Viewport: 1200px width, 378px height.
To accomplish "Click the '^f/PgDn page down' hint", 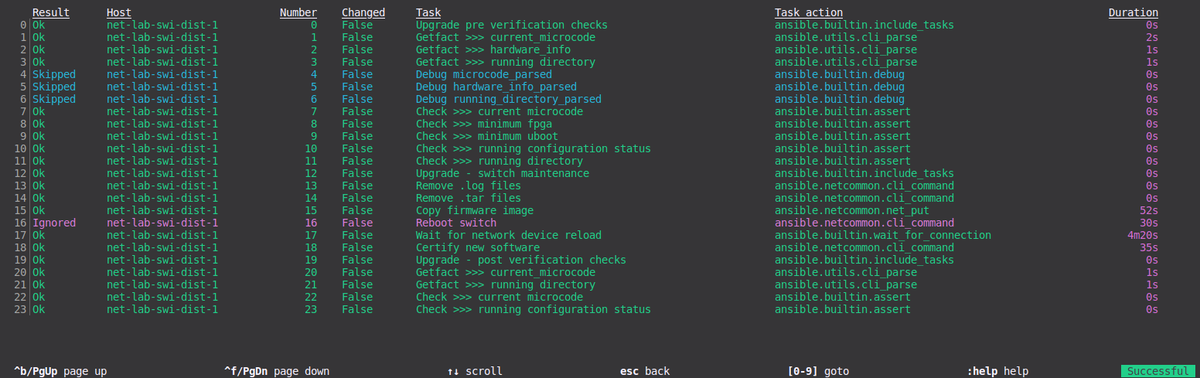I will (276, 371).
